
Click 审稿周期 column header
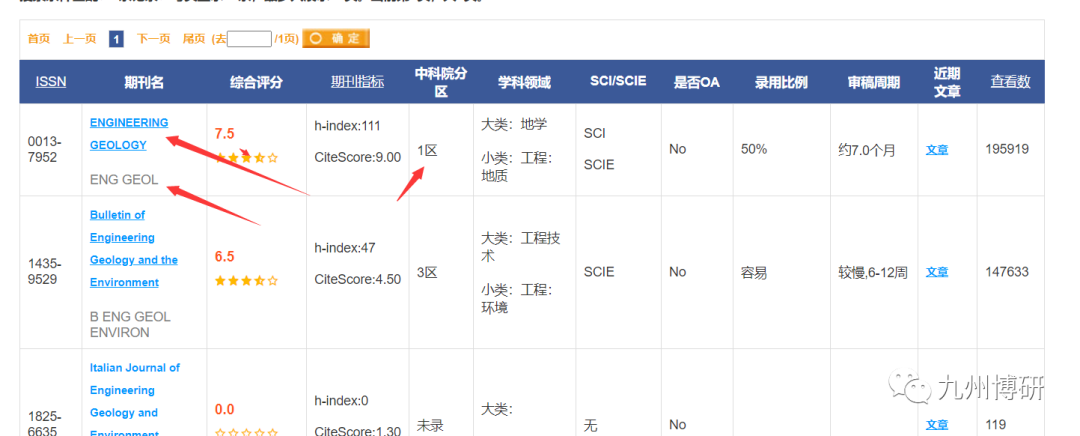point(873,83)
